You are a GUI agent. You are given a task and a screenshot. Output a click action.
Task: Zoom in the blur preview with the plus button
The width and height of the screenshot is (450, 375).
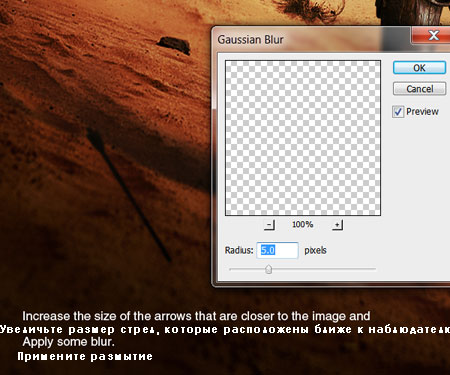coord(337,225)
